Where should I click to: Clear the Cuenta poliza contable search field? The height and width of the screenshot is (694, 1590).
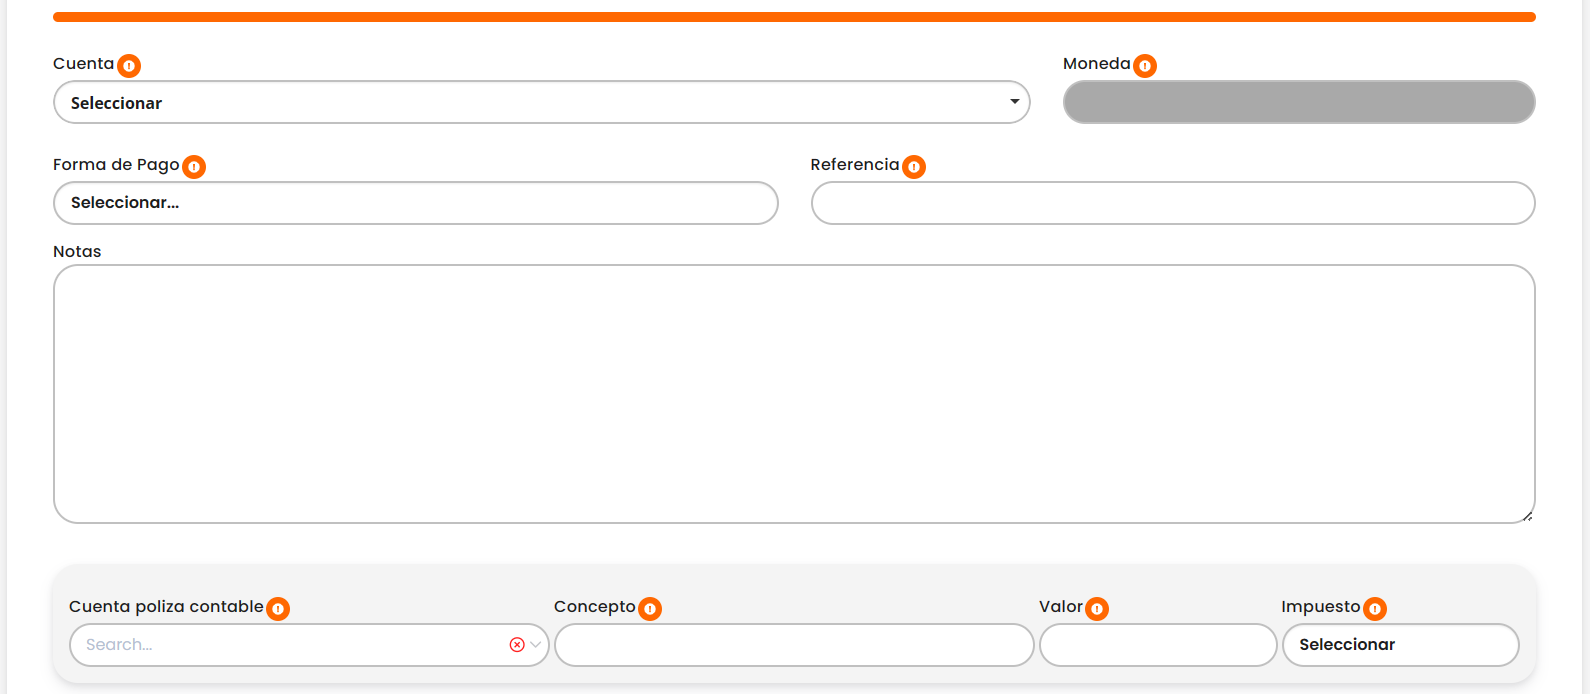(517, 645)
